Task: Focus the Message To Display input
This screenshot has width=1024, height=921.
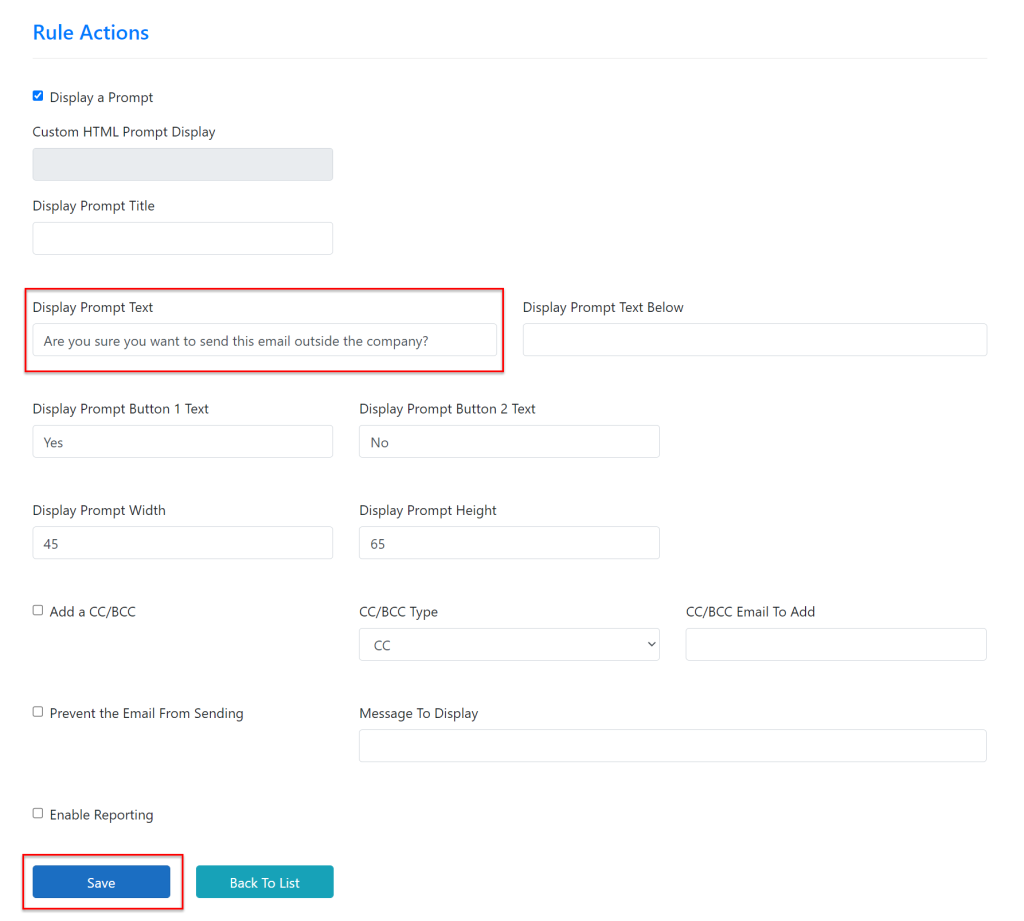Action: click(x=672, y=745)
